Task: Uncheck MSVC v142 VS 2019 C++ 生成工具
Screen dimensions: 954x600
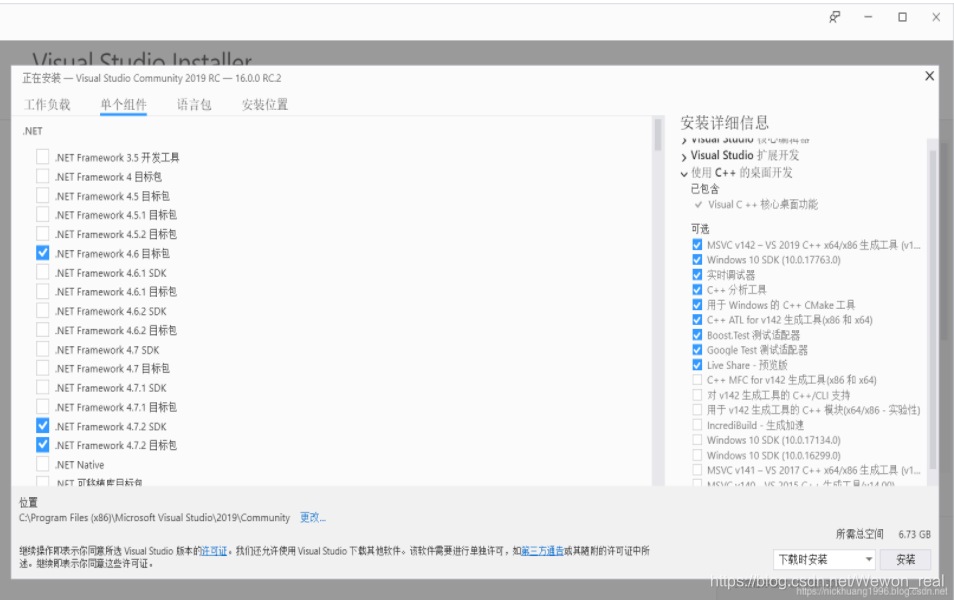Action: (x=697, y=245)
